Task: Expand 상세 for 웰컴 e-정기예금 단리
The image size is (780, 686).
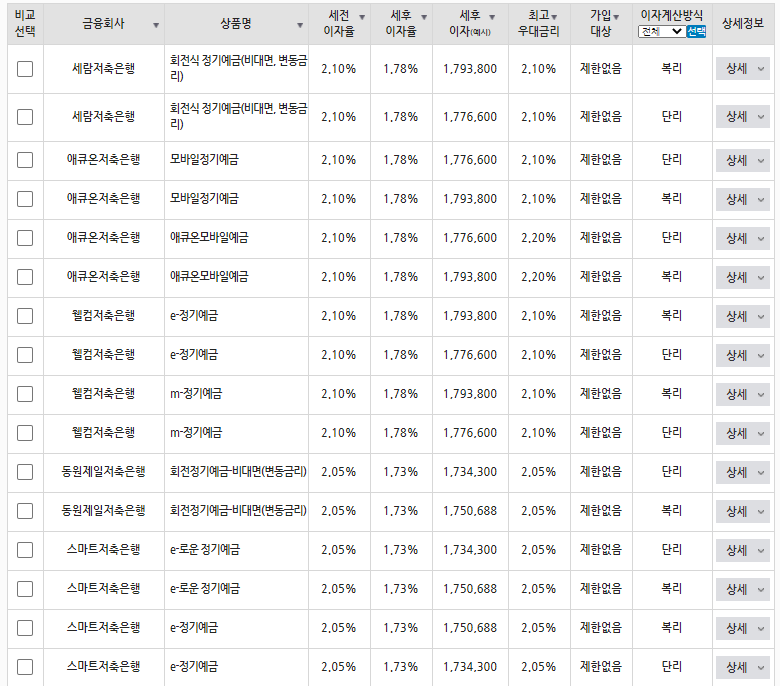Action: (743, 355)
